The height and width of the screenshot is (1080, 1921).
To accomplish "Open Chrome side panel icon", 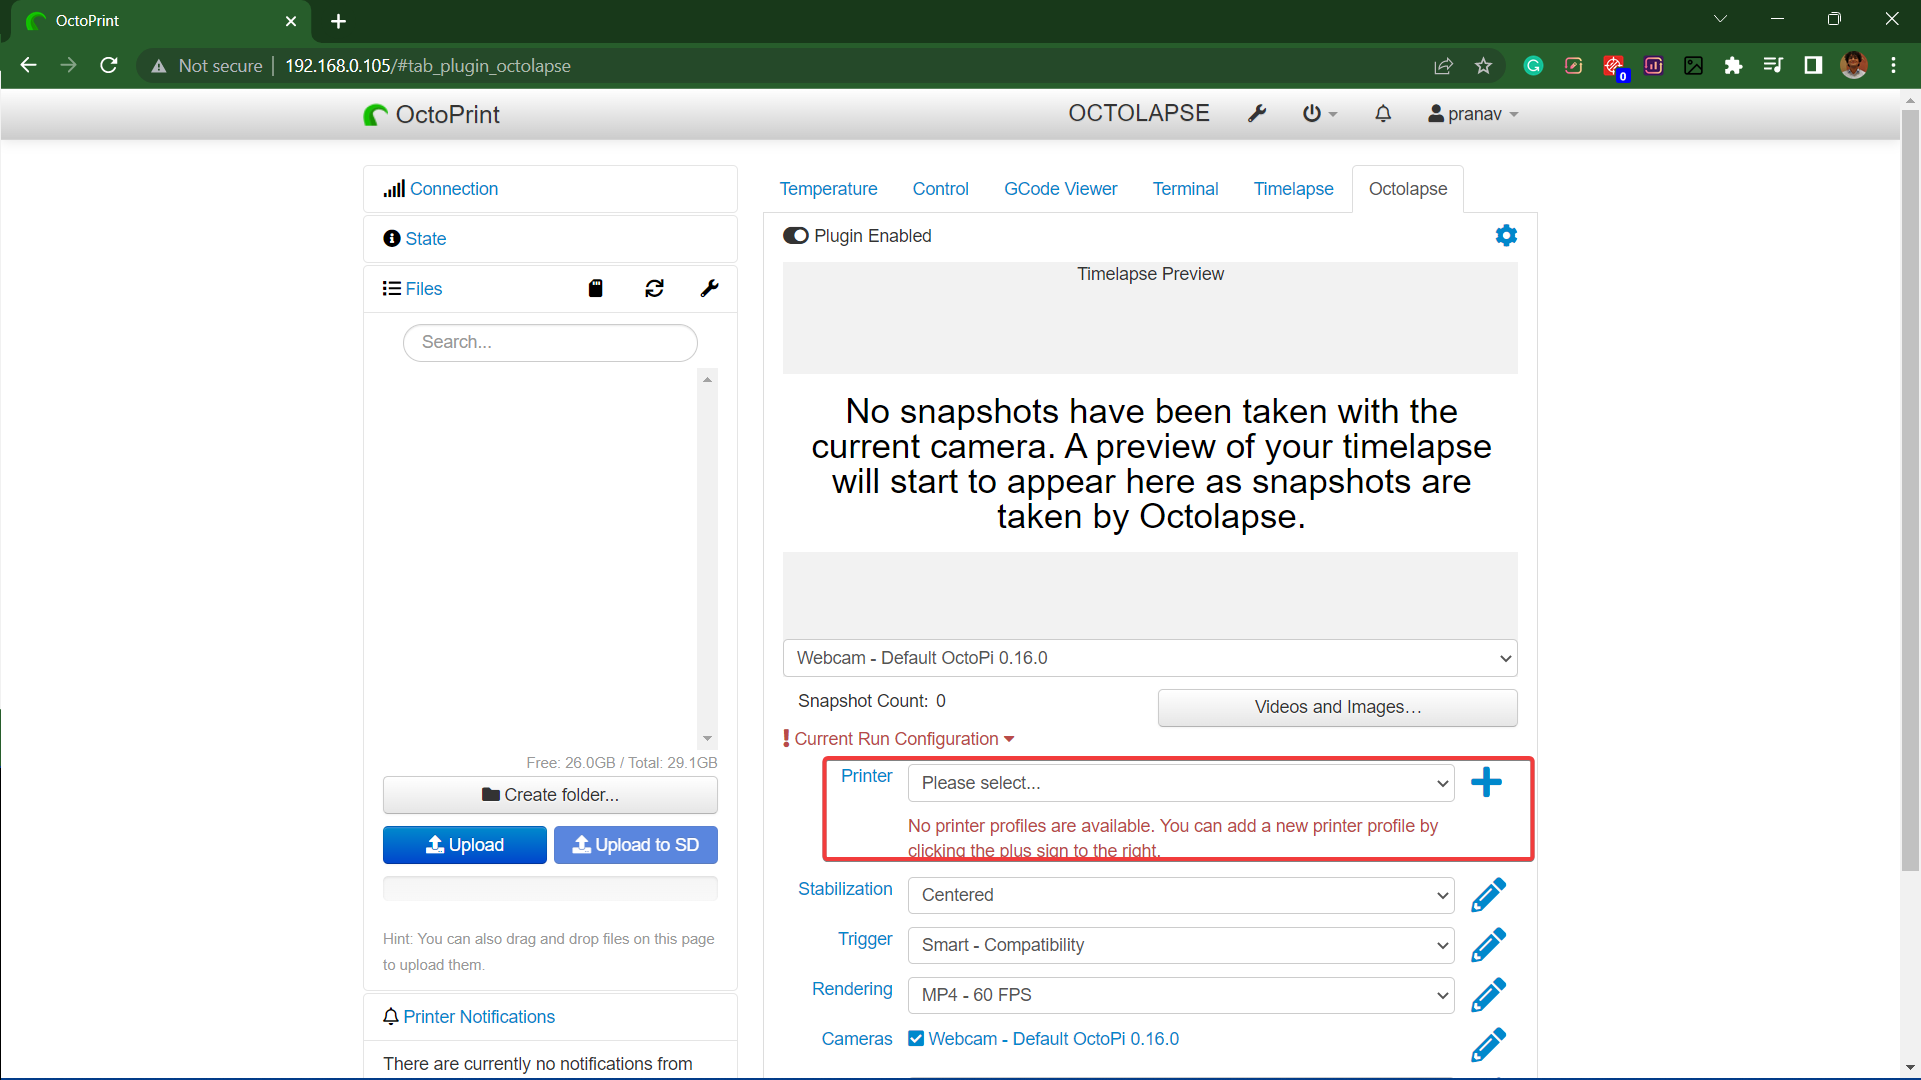I will [x=1813, y=66].
